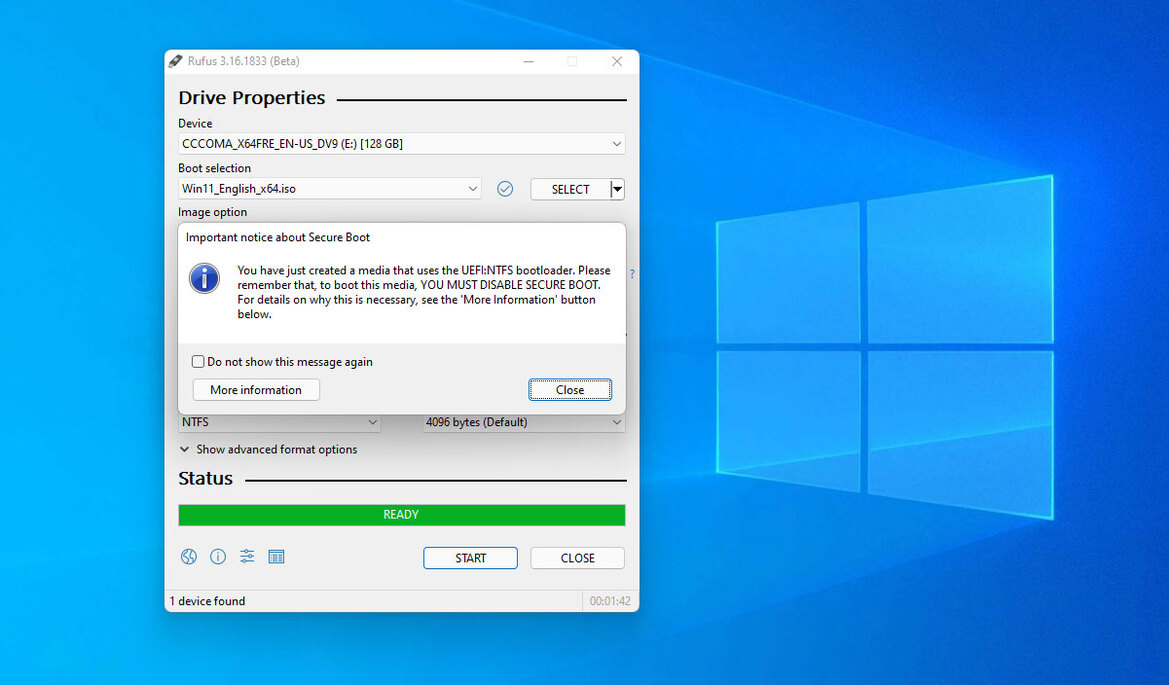Click the ISO checksum checkmark icon
Image resolution: width=1169 pixels, height=685 pixels.
pos(505,189)
